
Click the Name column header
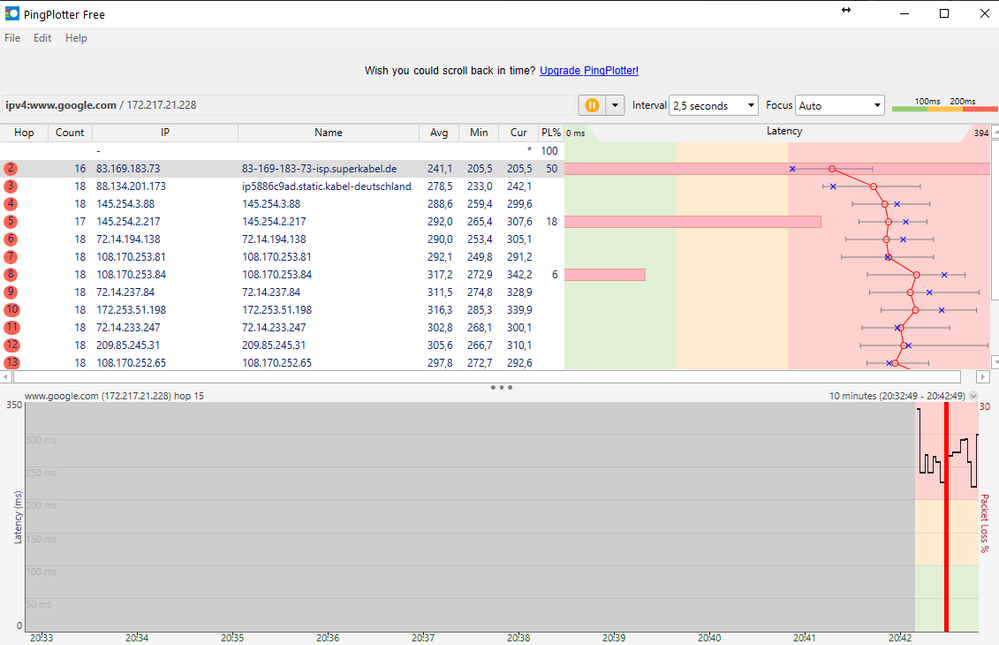(x=328, y=133)
